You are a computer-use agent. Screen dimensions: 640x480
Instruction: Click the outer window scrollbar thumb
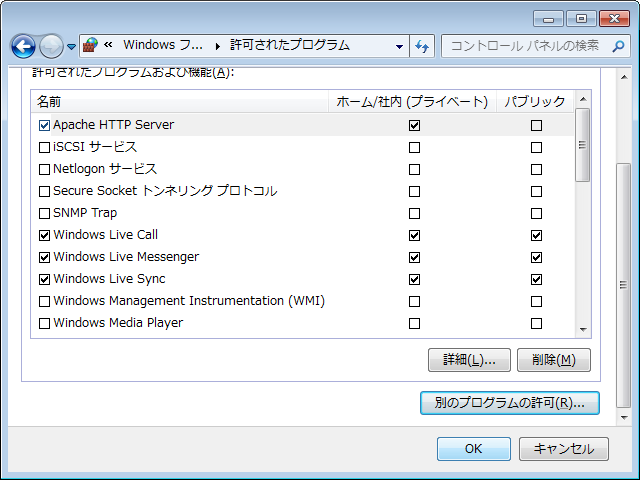(623, 285)
